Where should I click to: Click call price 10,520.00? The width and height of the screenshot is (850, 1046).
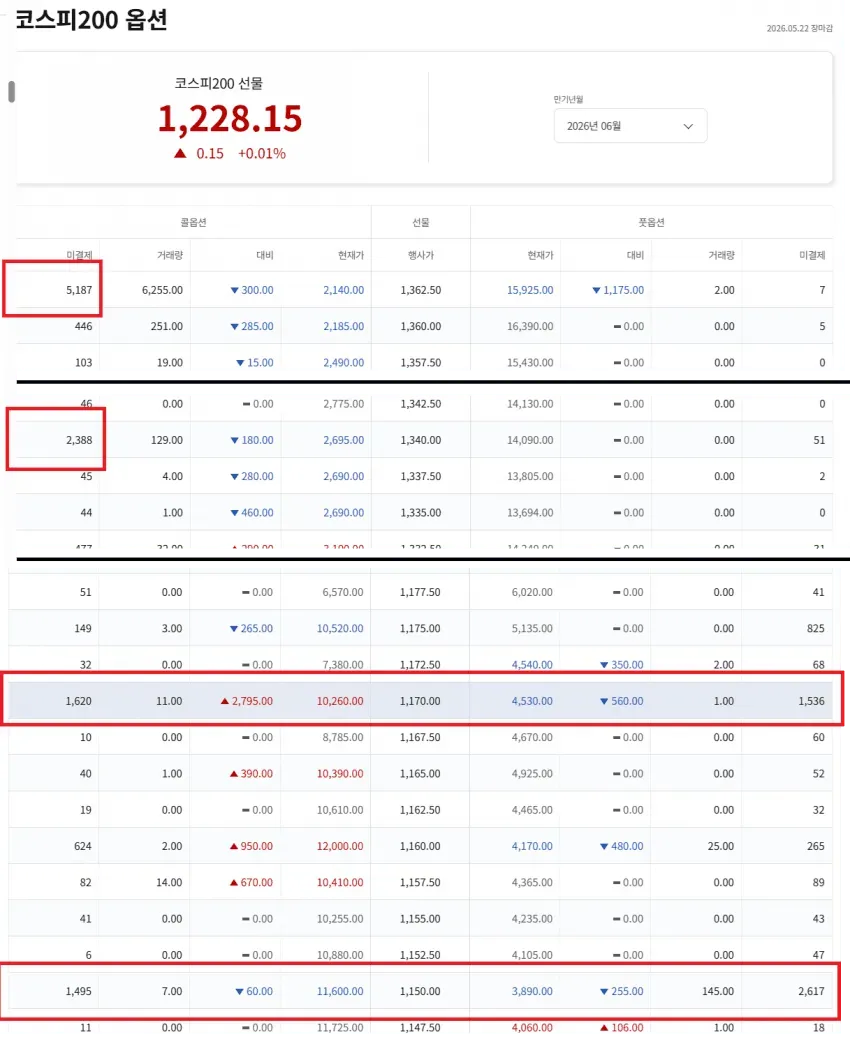point(340,628)
